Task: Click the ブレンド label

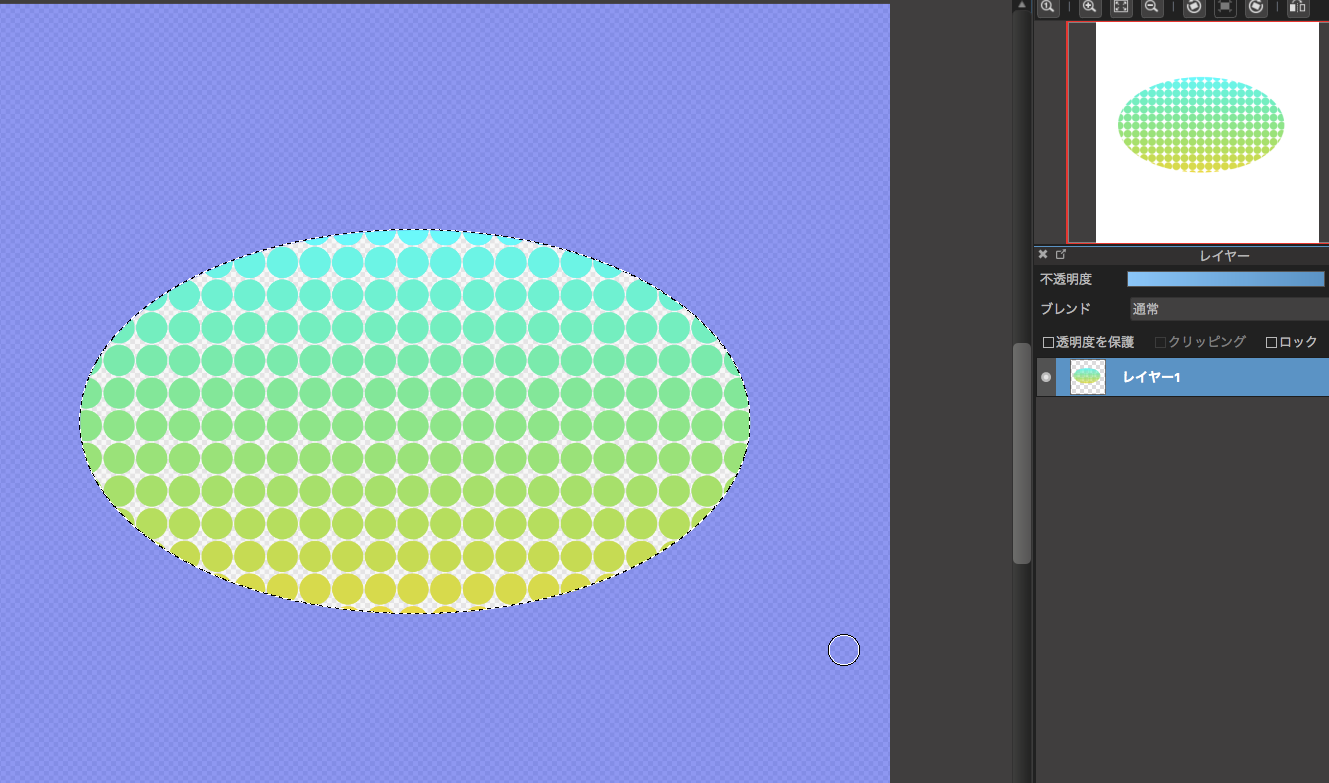Action: click(1065, 309)
